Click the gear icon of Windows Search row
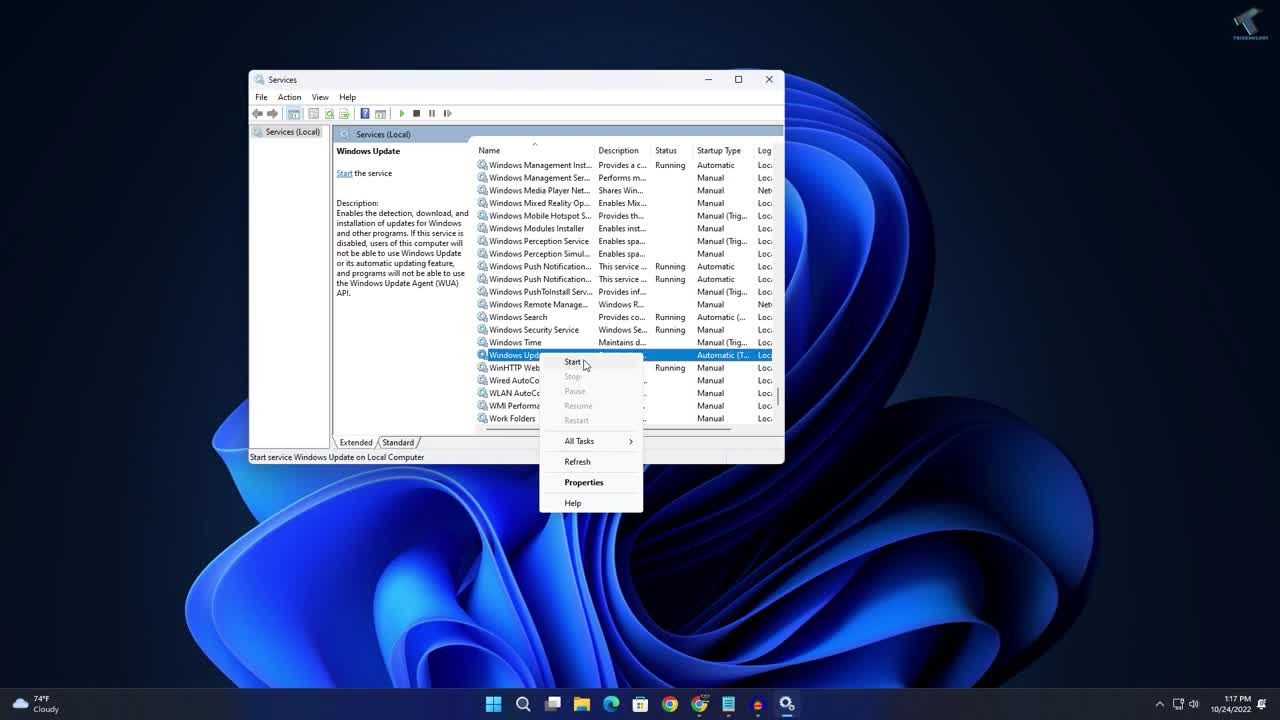 [482, 317]
